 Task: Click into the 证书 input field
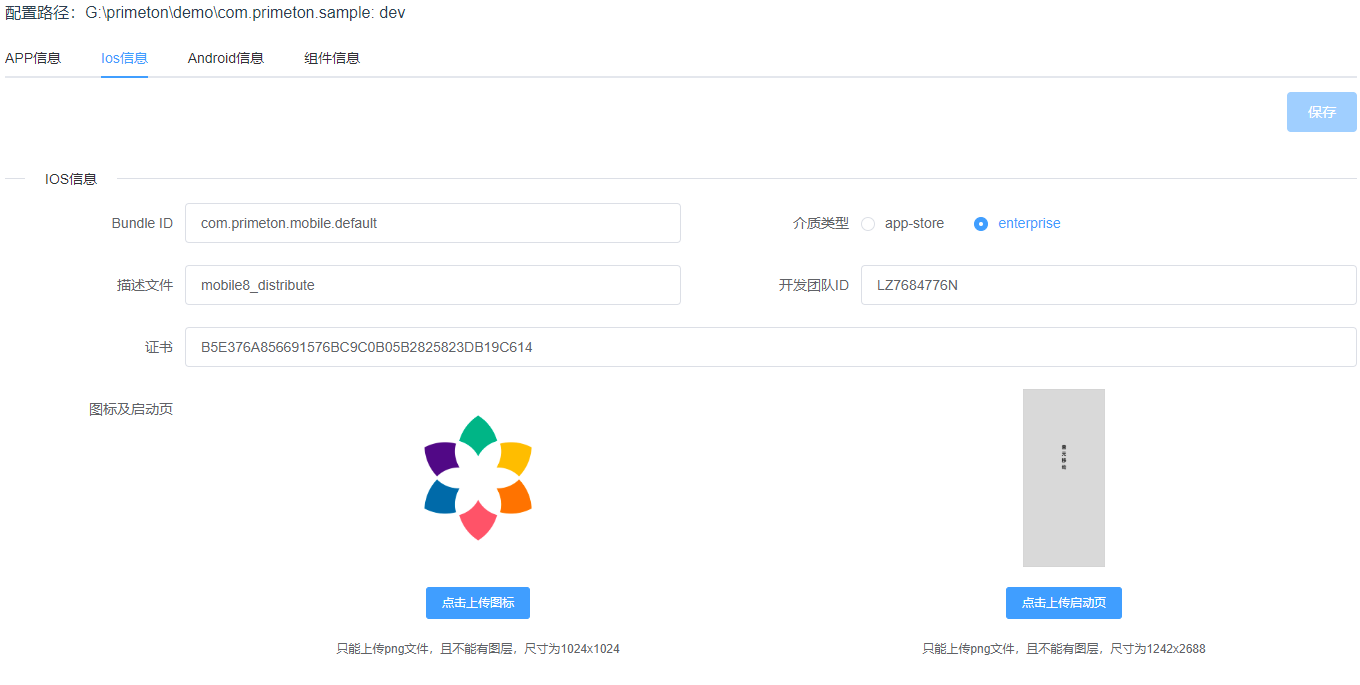(770, 347)
